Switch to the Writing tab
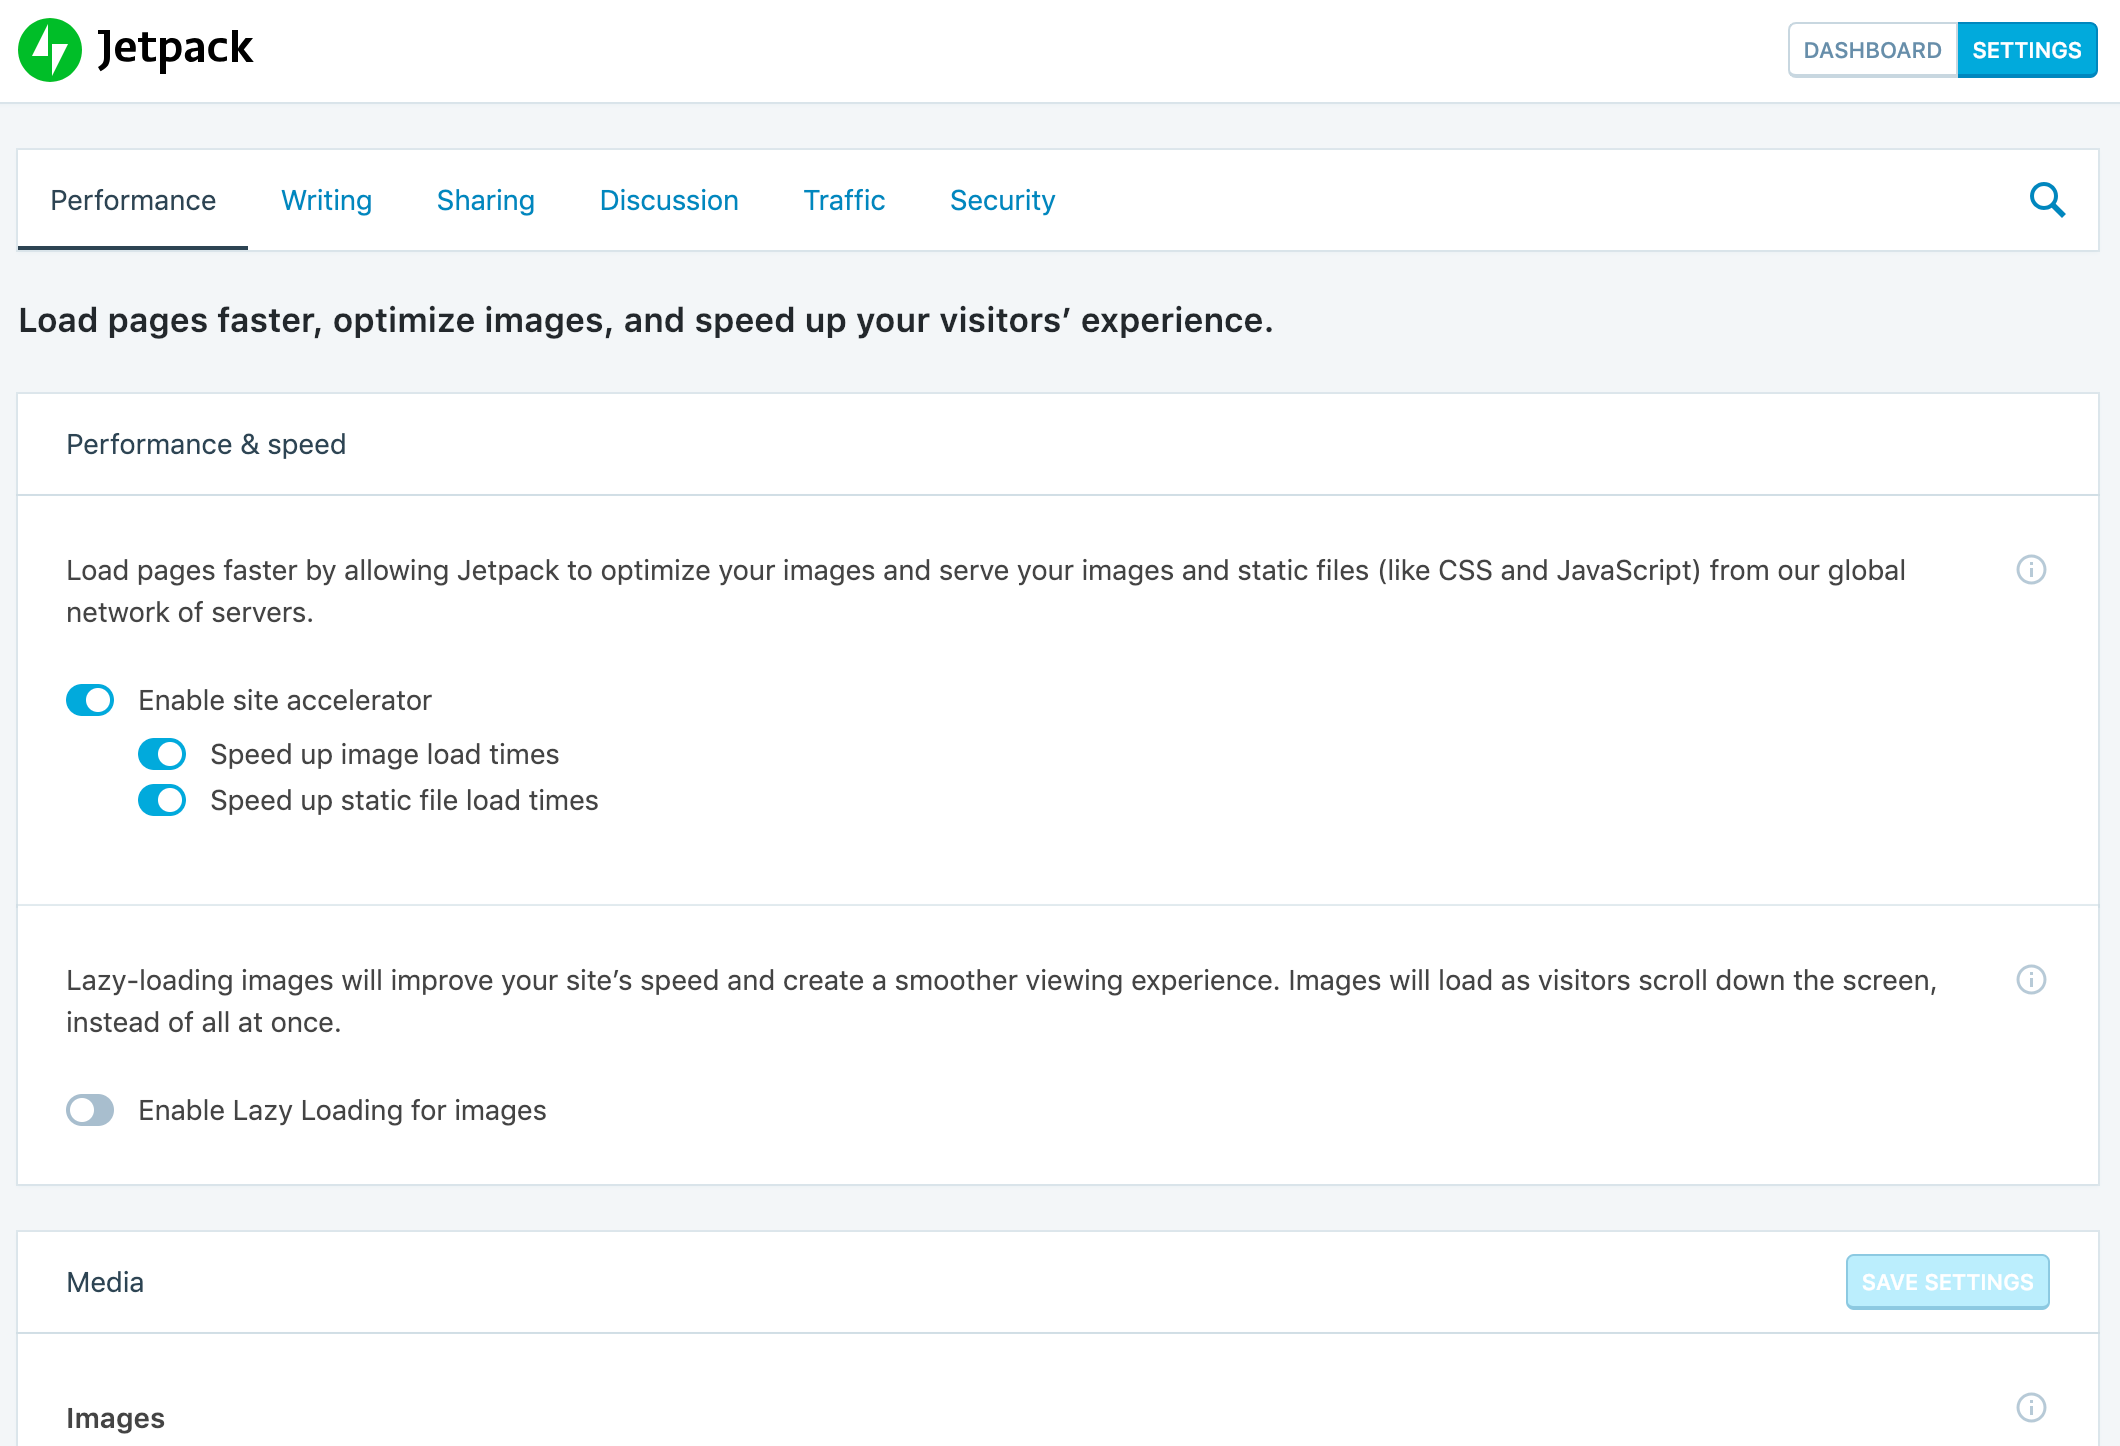This screenshot has height=1446, width=2120. point(326,200)
